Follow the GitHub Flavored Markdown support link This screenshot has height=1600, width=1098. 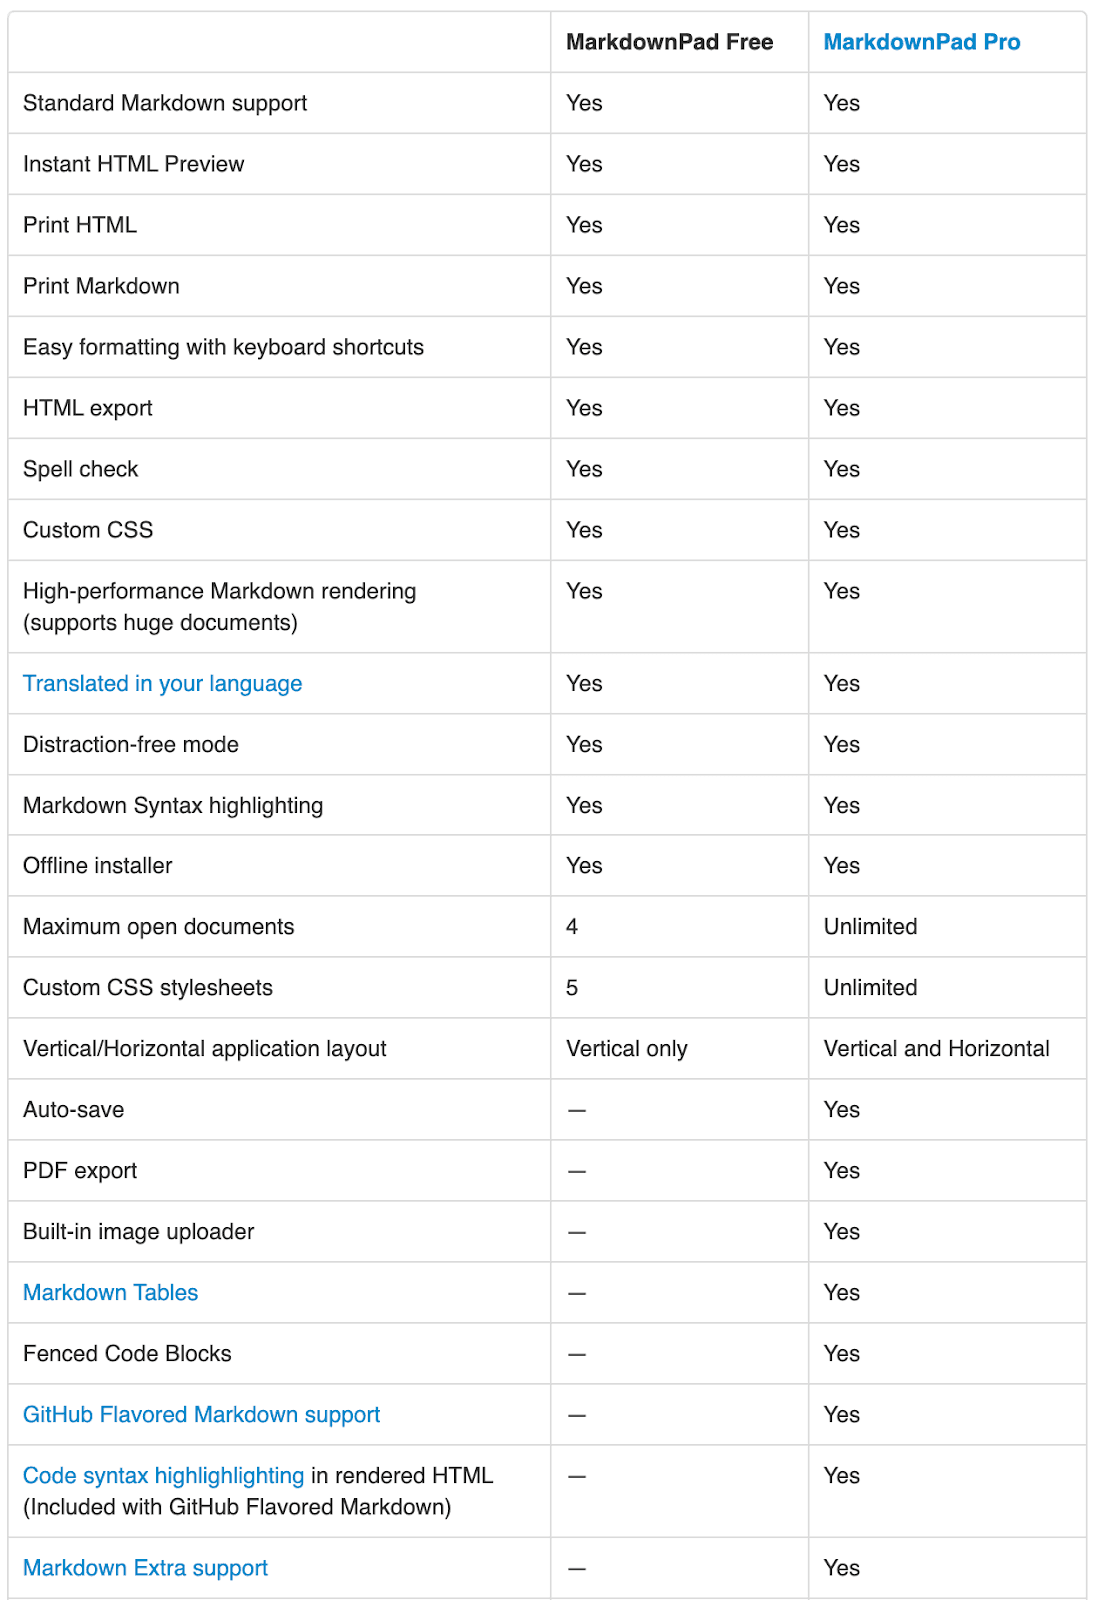pyautogui.click(x=201, y=1415)
